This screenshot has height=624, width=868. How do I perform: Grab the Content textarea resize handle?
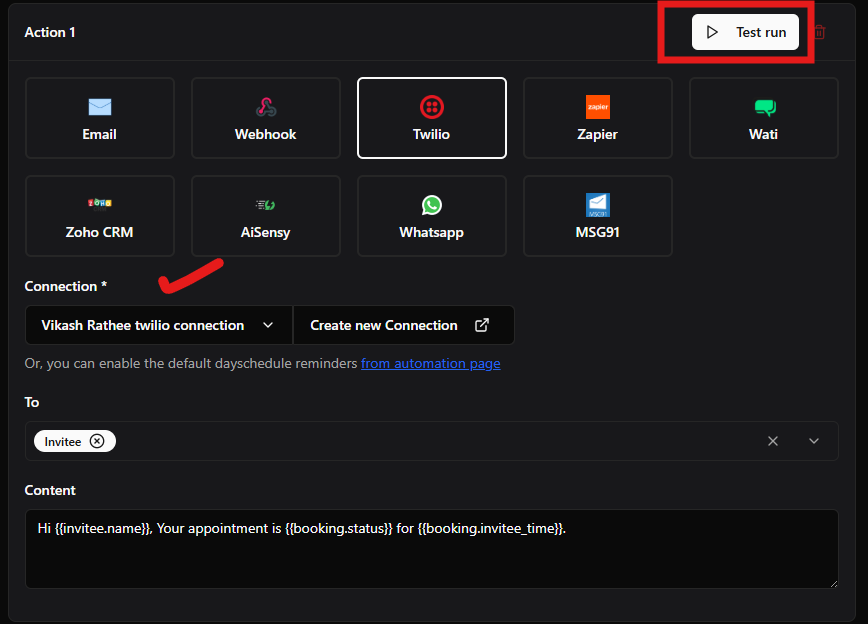tap(832, 582)
